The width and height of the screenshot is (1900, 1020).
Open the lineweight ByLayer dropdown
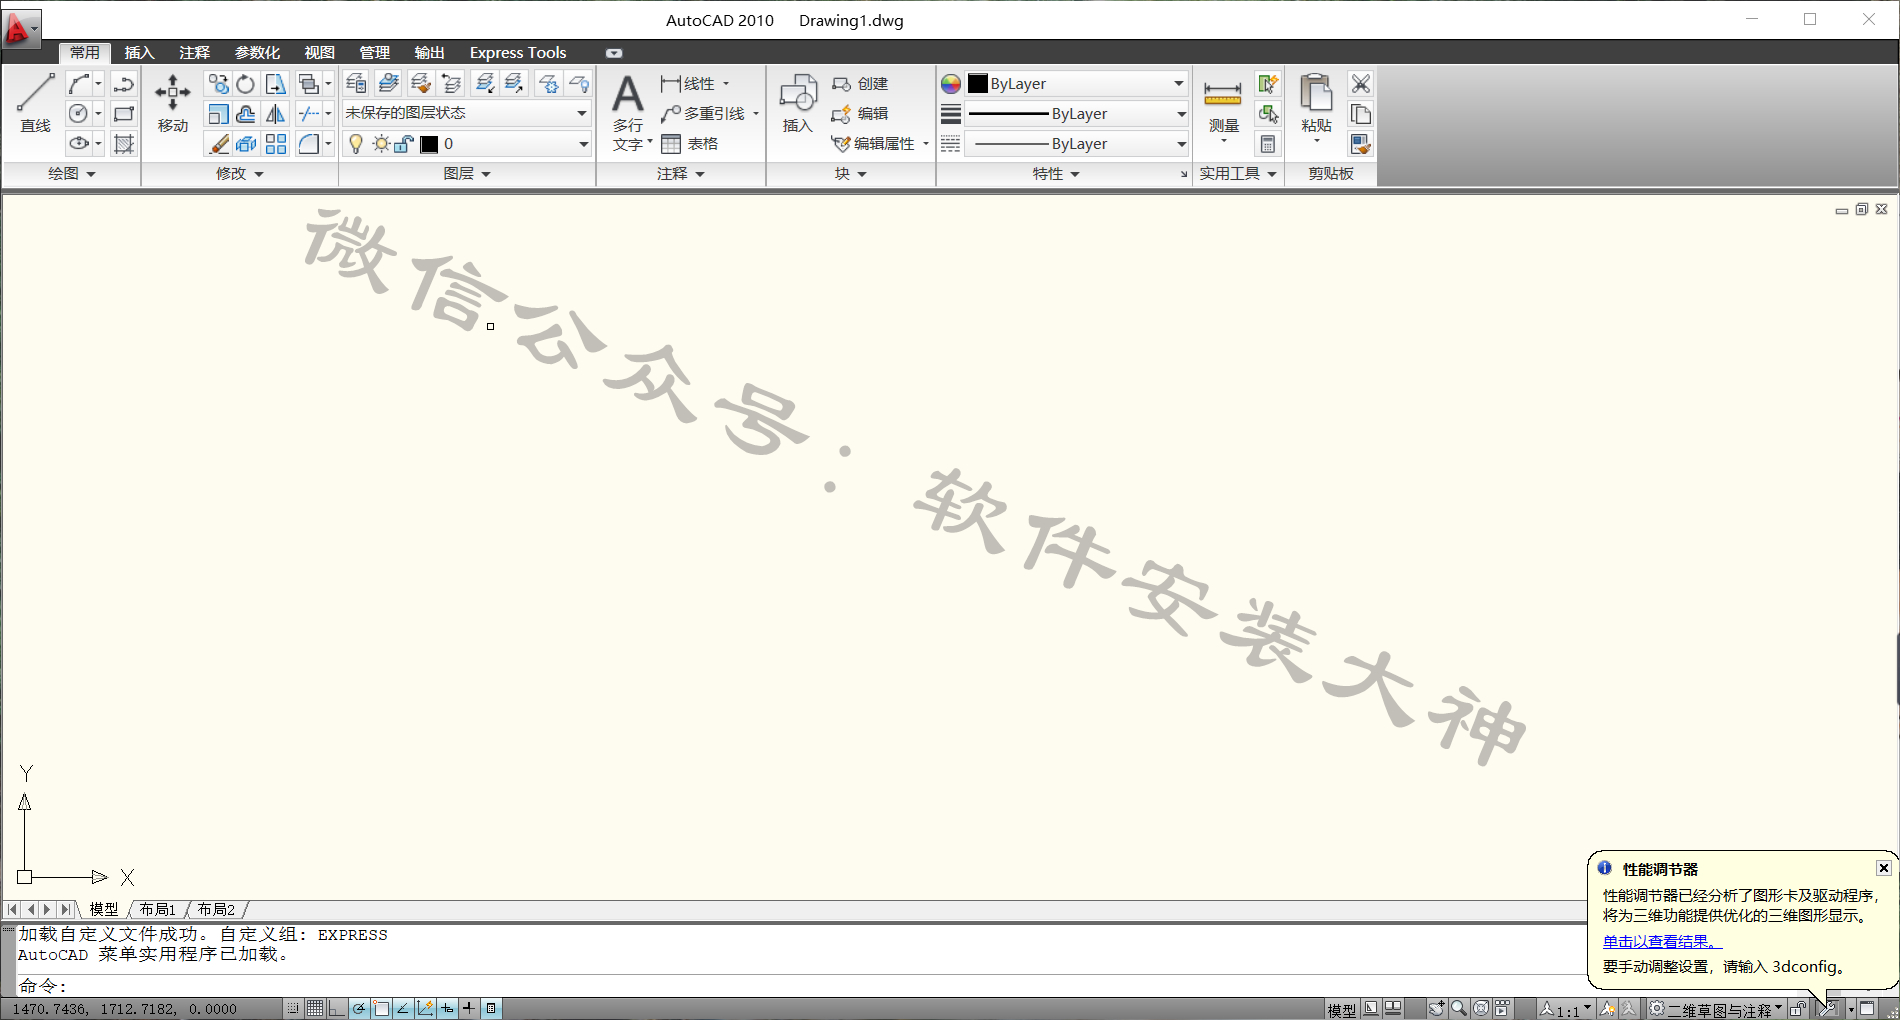pyautogui.click(x=1077, y=114)
